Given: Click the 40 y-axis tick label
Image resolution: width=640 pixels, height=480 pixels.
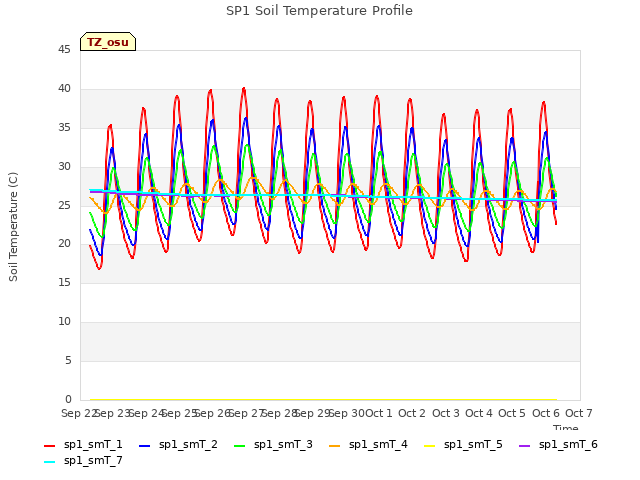Looking at the screenshot, I should point(64,89).
